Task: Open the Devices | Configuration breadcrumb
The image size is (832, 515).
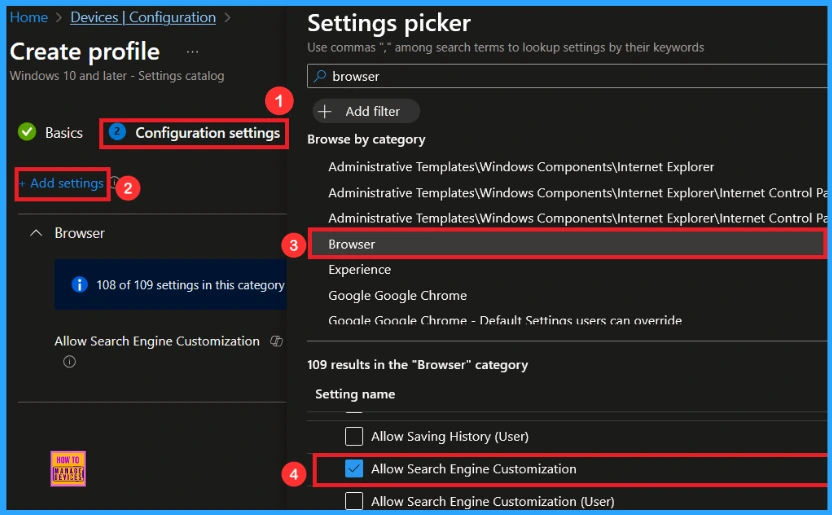Action: click(x=143, y=18)
